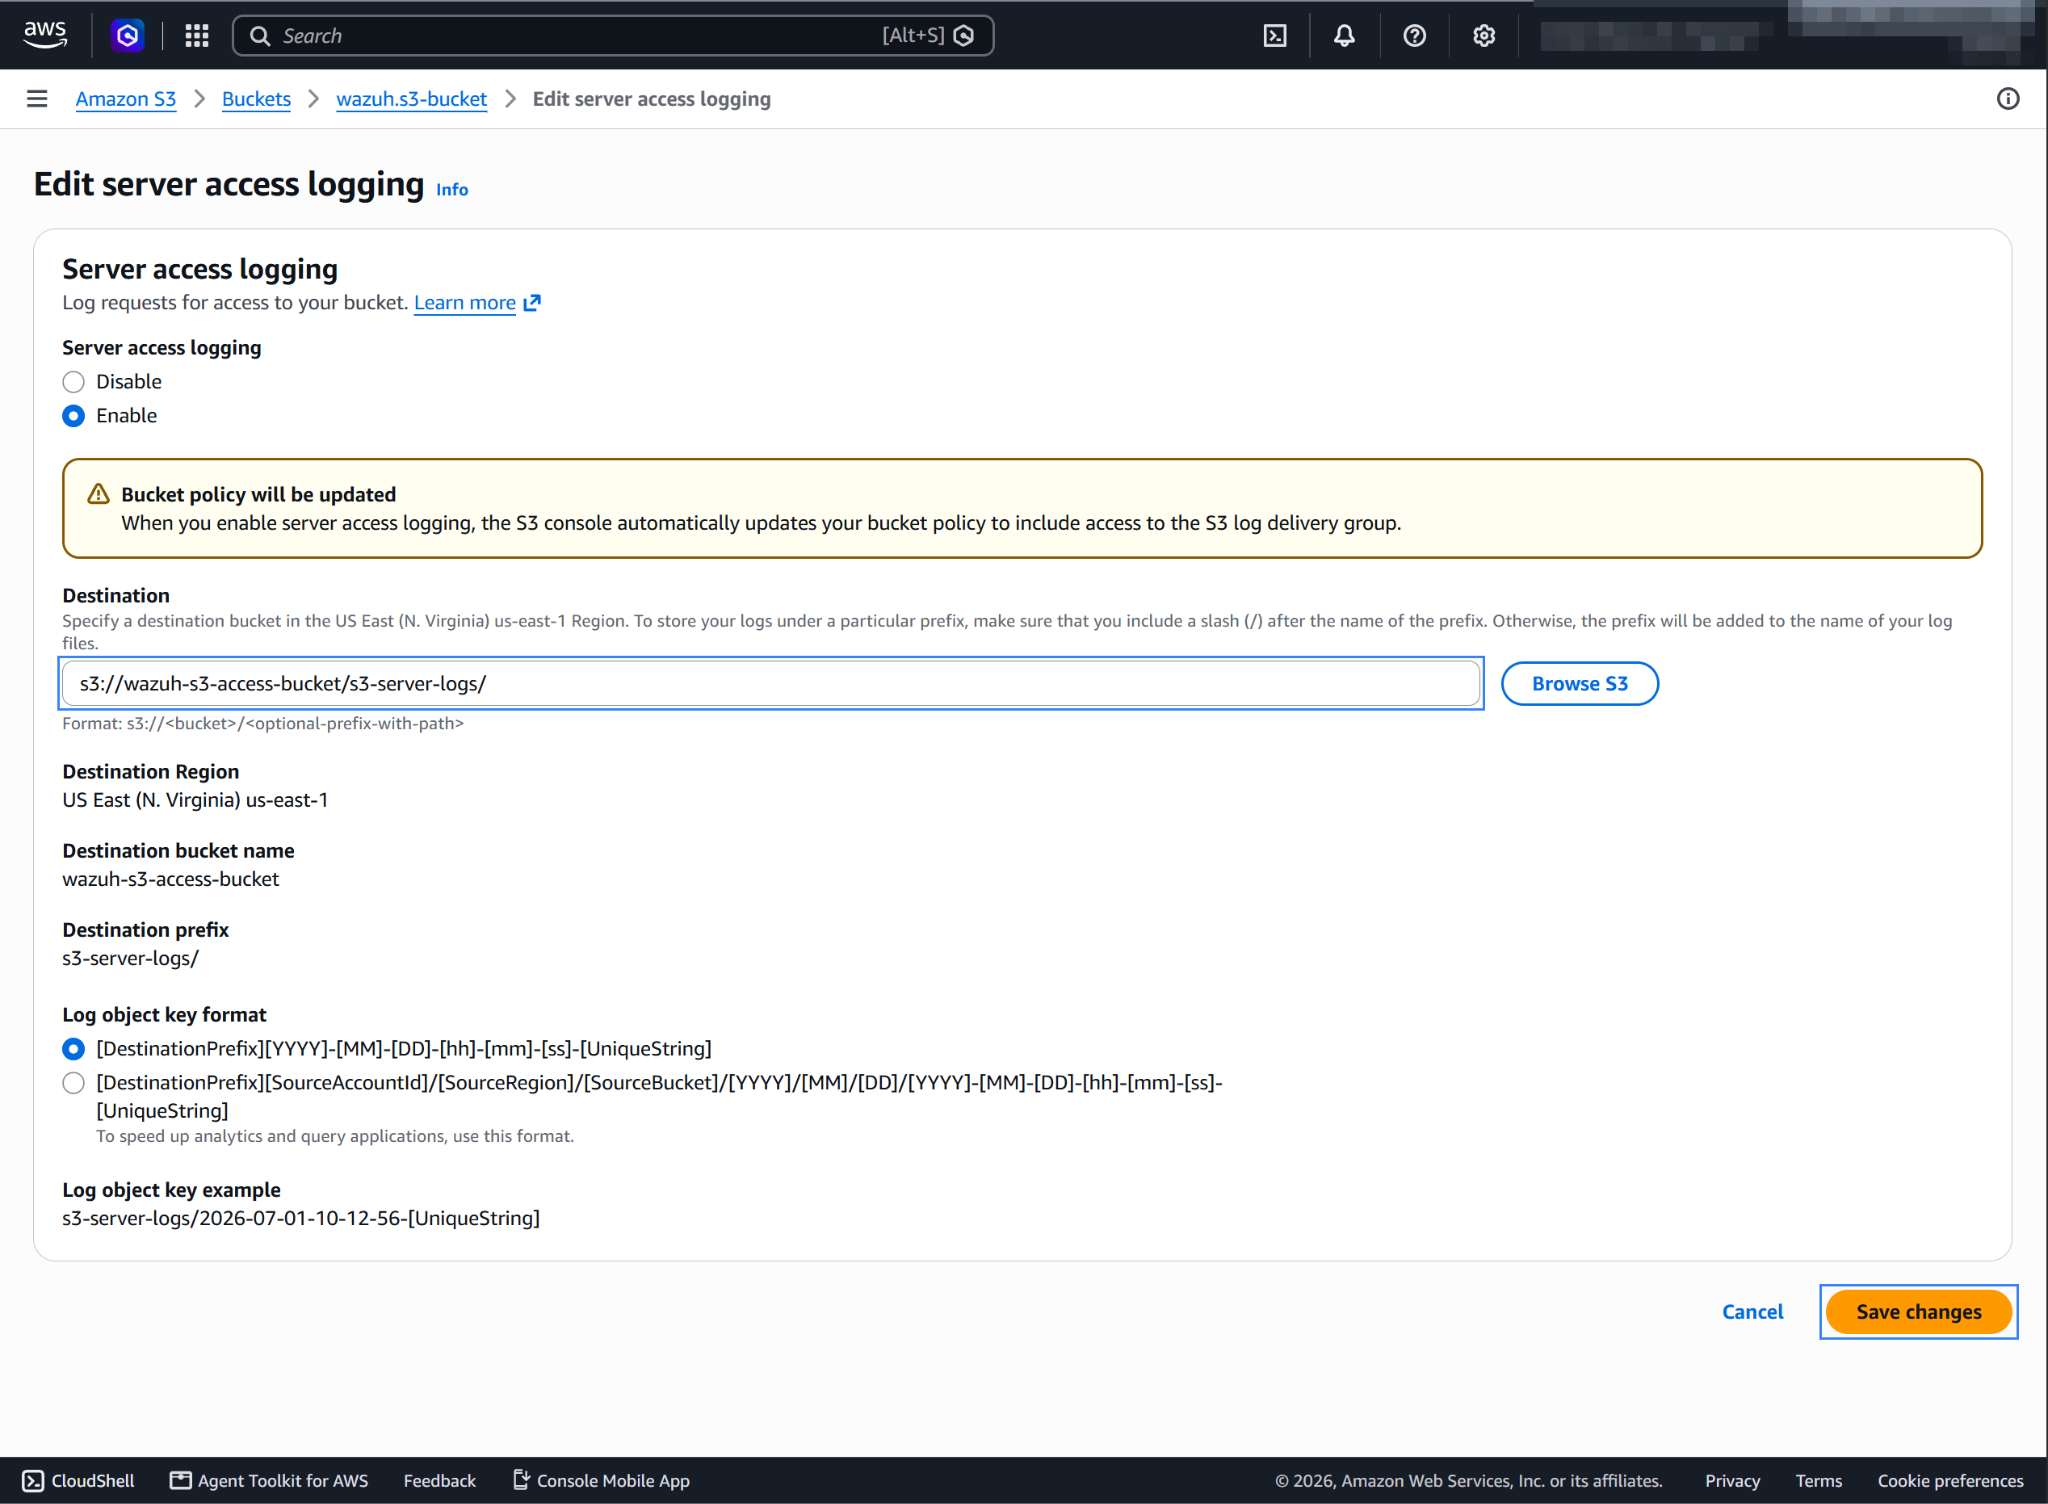
Task: Click the 's3-server-logs/' destination prefix value
Action: [130, 958]
